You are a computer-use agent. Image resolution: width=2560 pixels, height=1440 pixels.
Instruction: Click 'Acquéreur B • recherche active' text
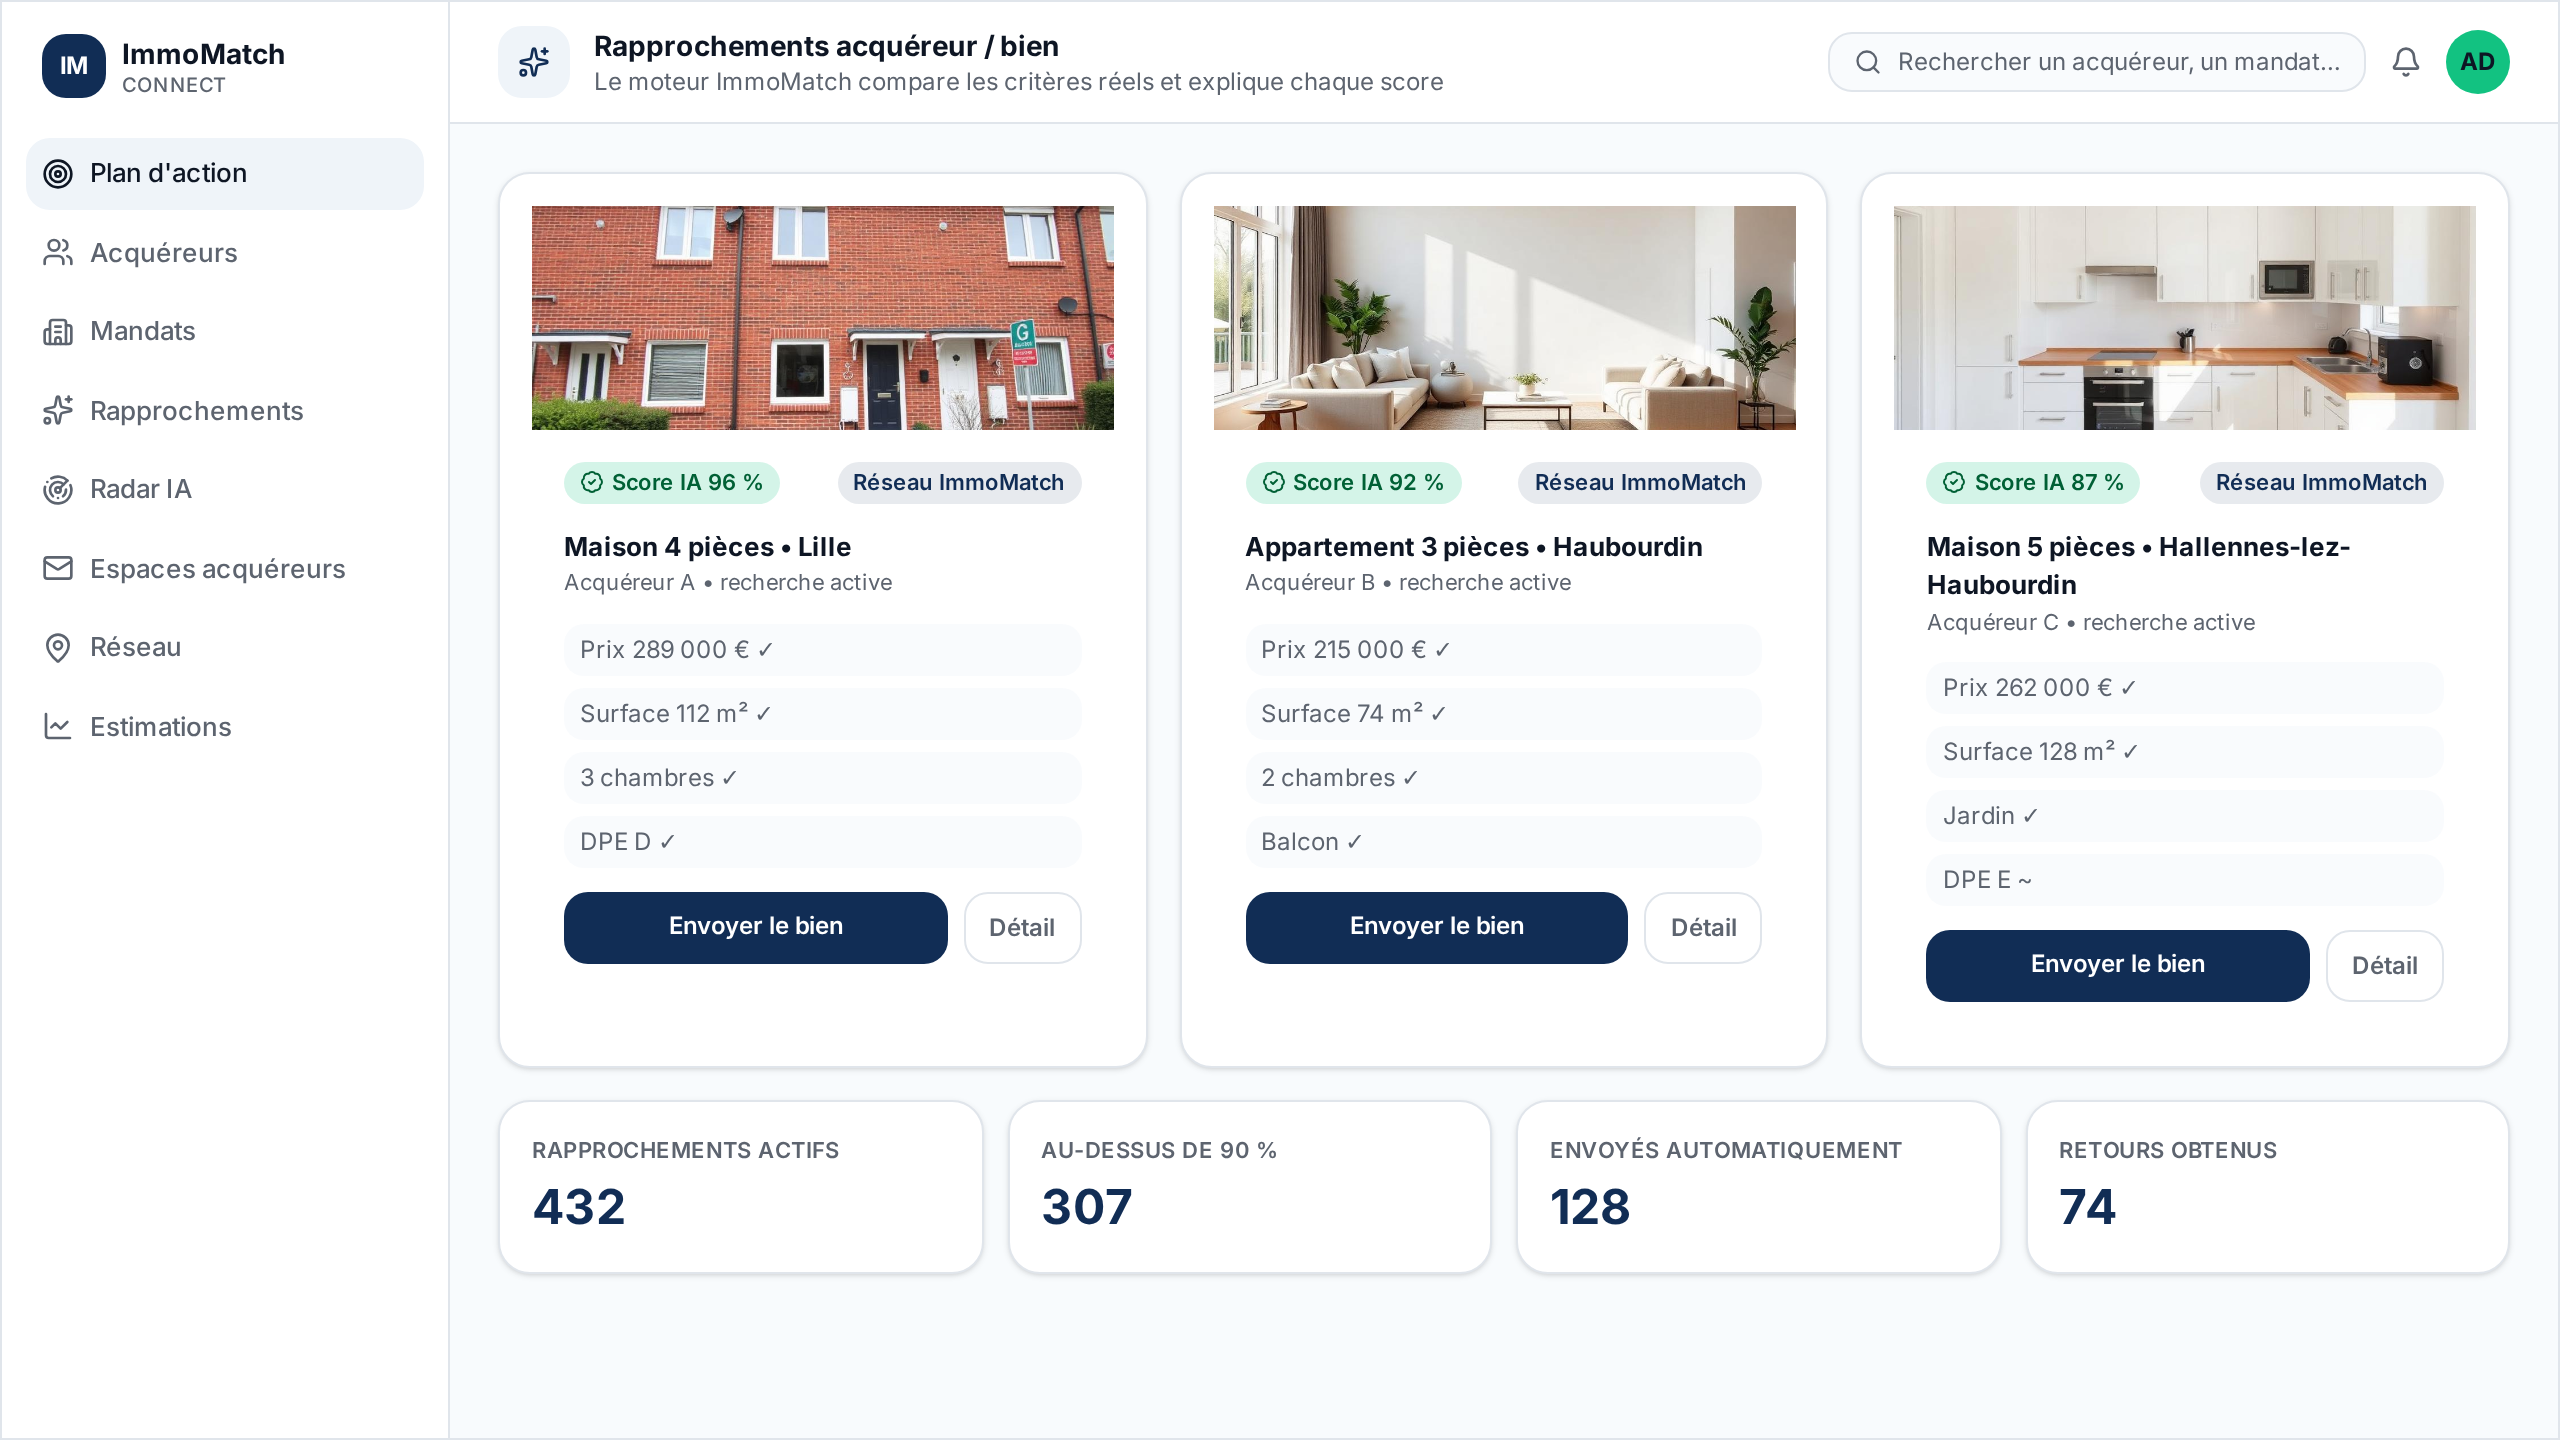tap(1408, 583)
